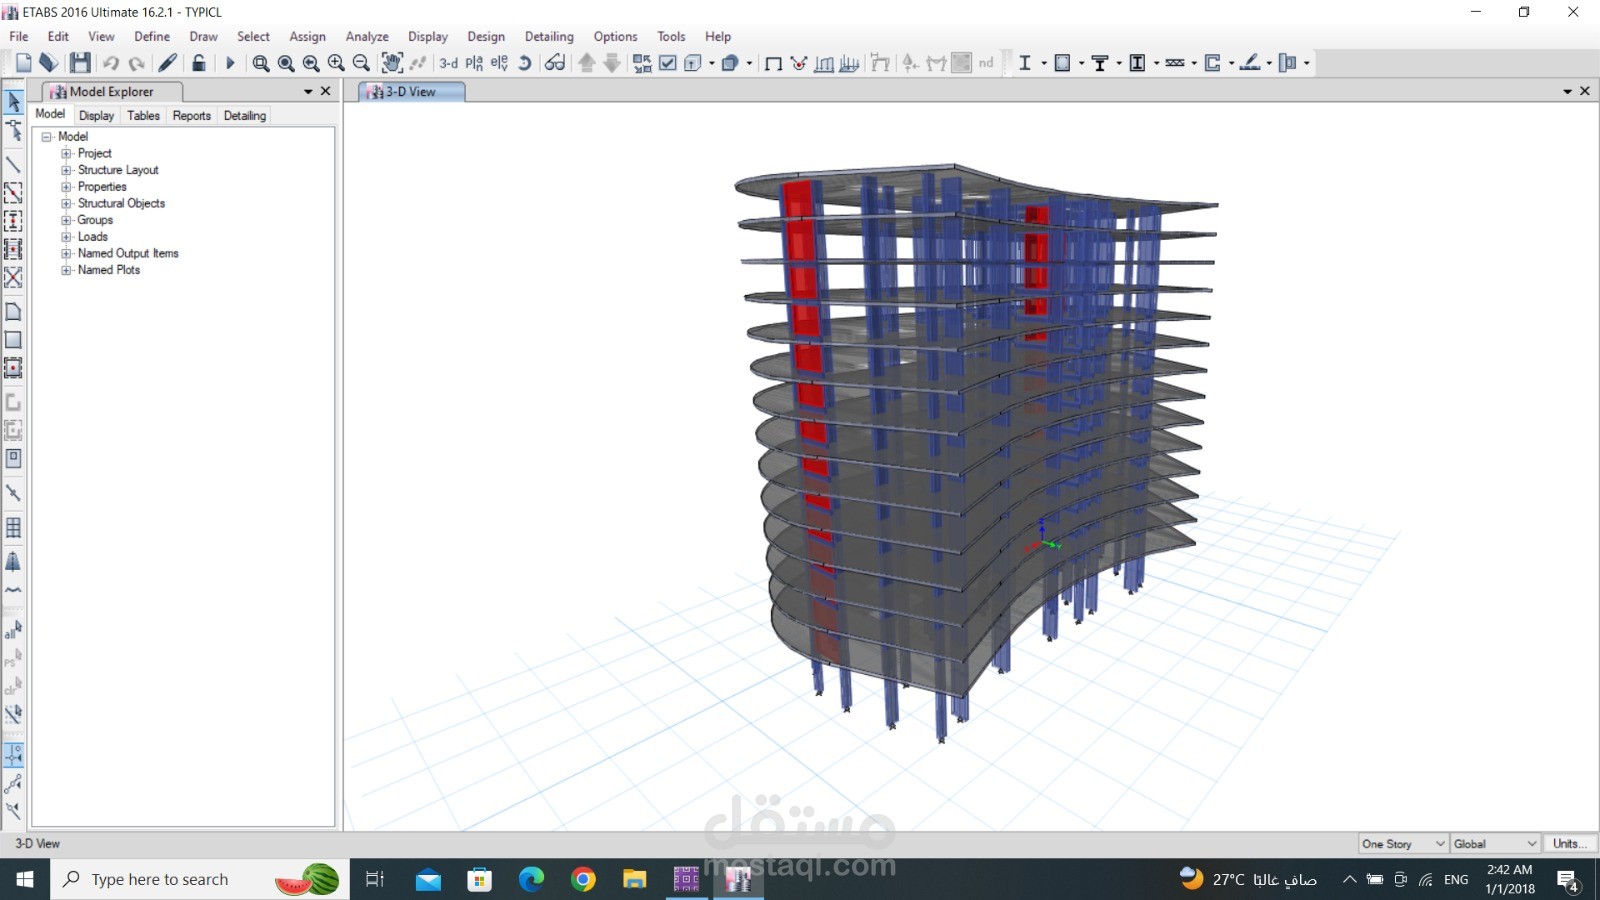Screen dimensions: 1600x900
Task: Click the steel joist design icon
Action: click(1175, 63)
